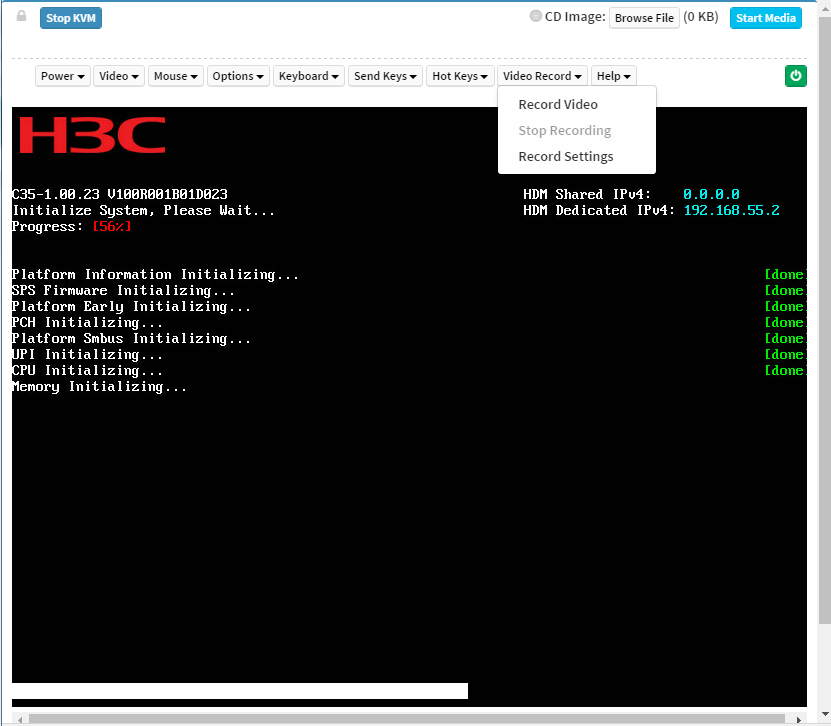Click the Start Media button
This screenshot has width=831, height=726.
[x=766, y=18]
